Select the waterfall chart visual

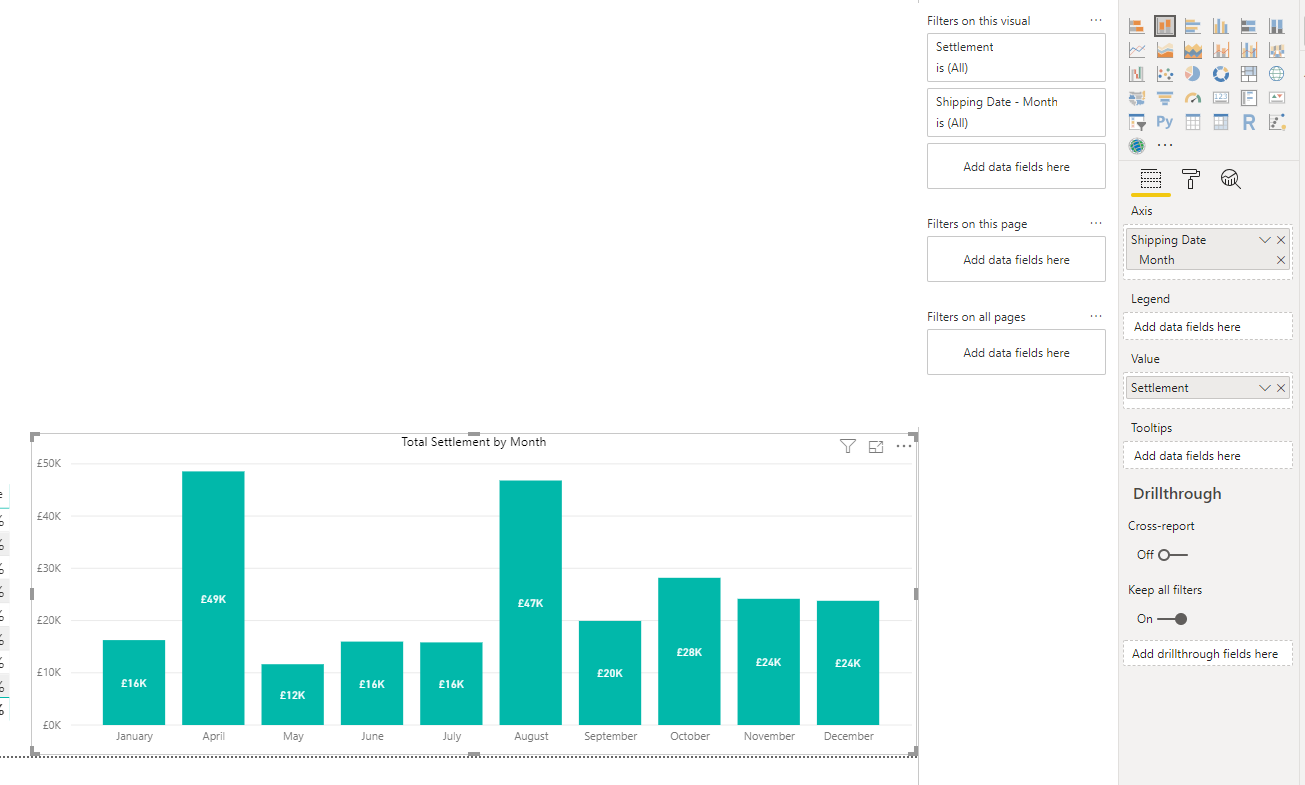tap(1137, 74)
